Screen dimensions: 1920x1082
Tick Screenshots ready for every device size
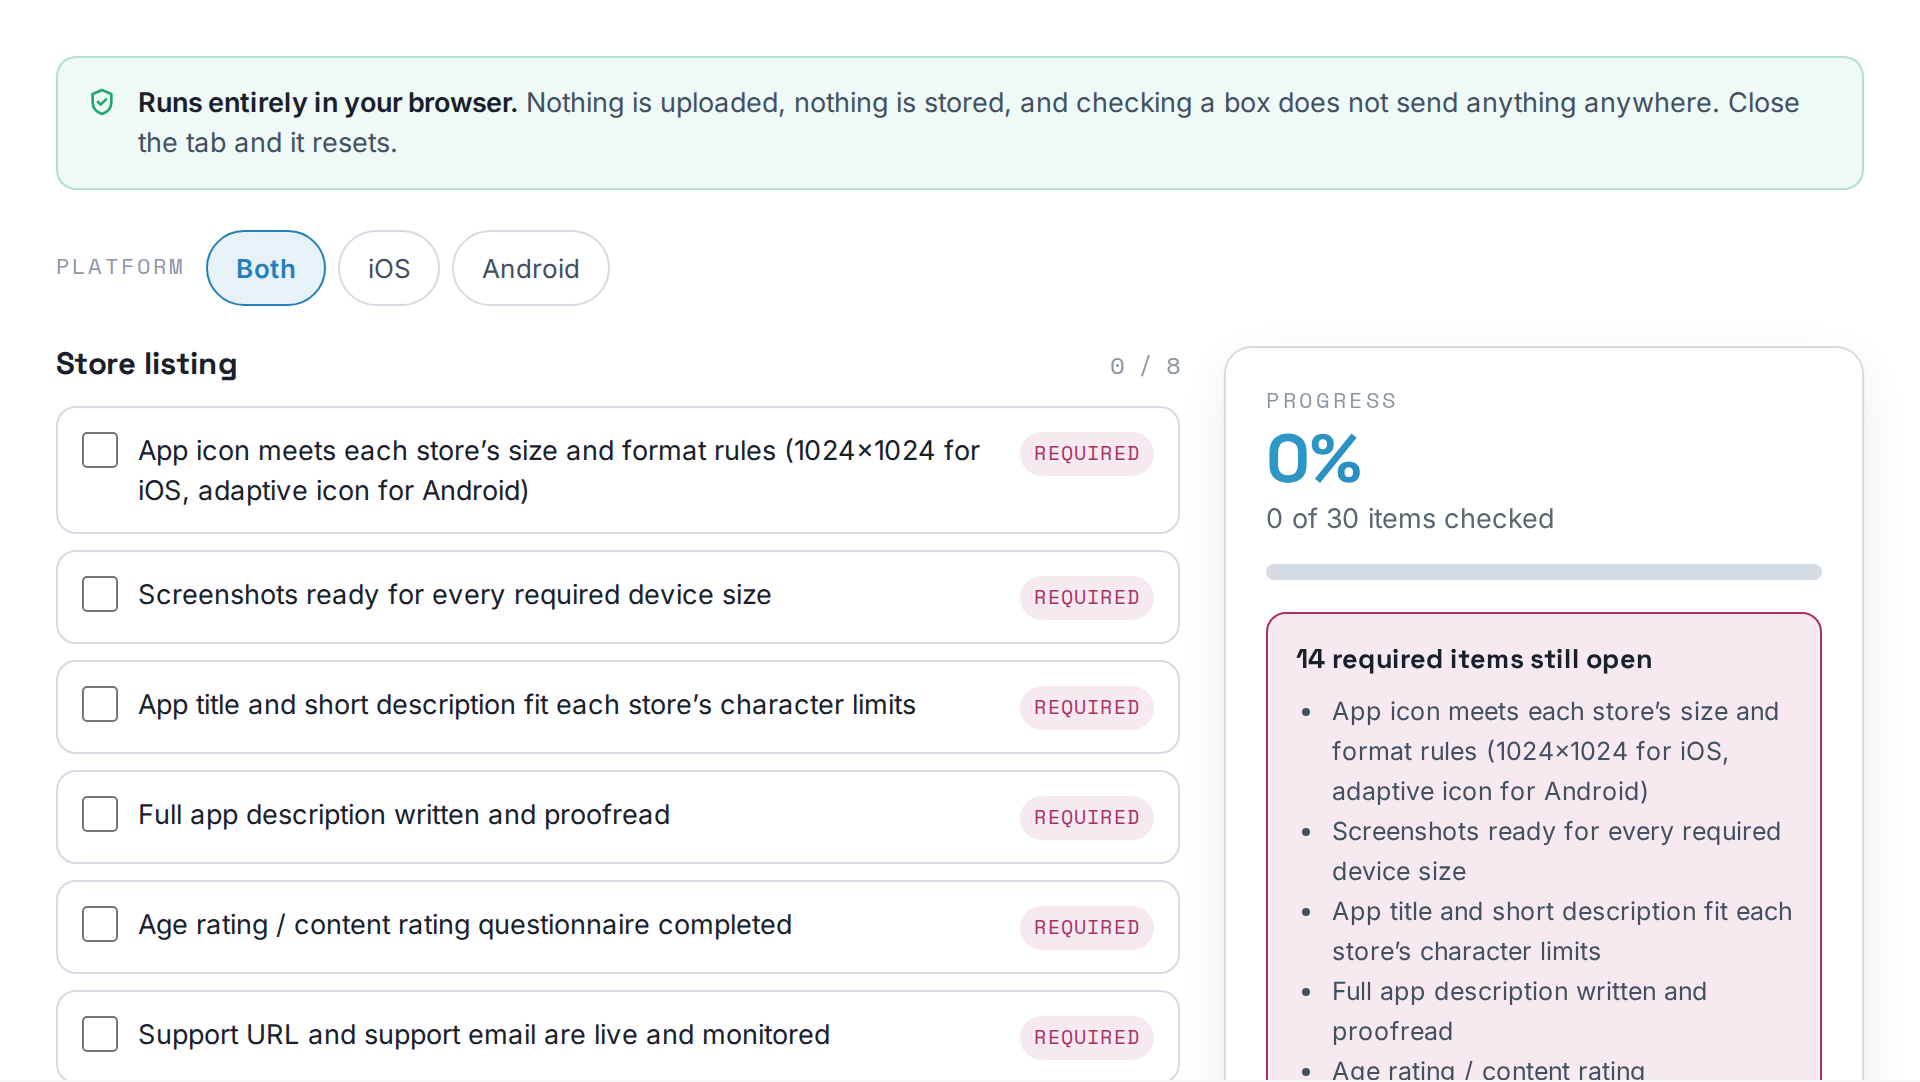100,594
